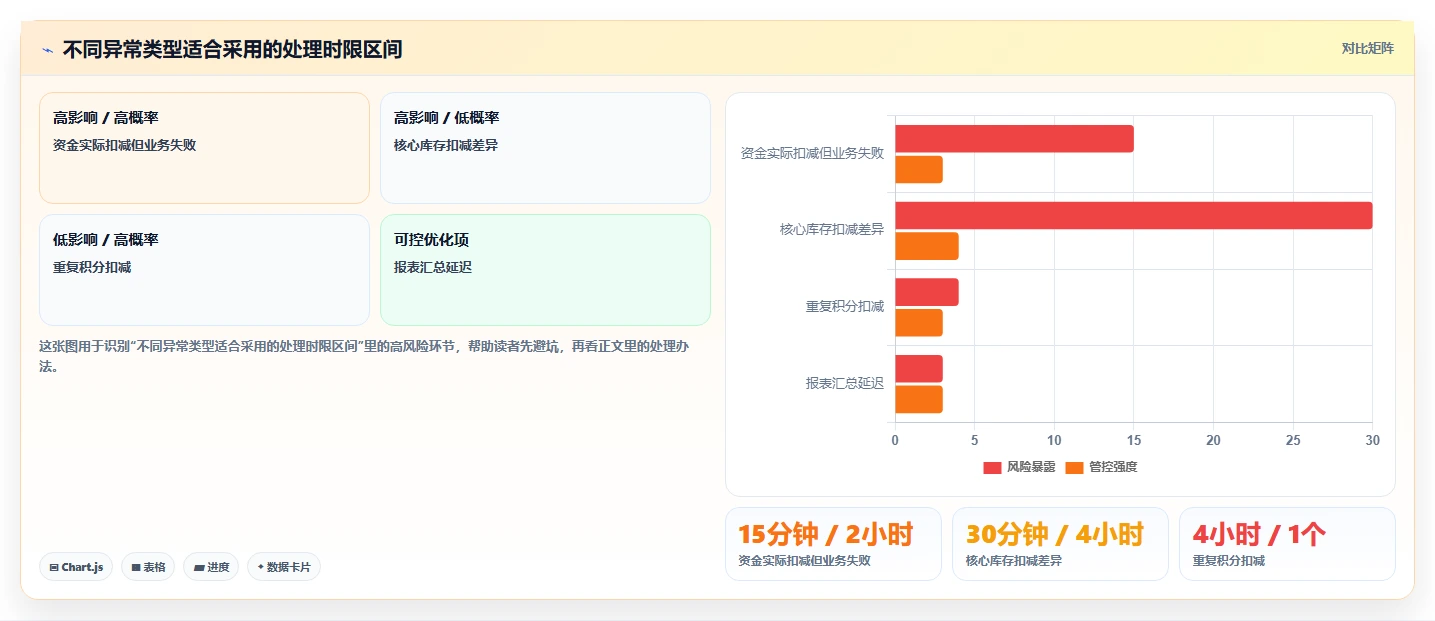1435x621 pixels.
Task: Click 重复积分扣减 caption under 4小时 / 1个
Action: click(x=1229, y=561)
